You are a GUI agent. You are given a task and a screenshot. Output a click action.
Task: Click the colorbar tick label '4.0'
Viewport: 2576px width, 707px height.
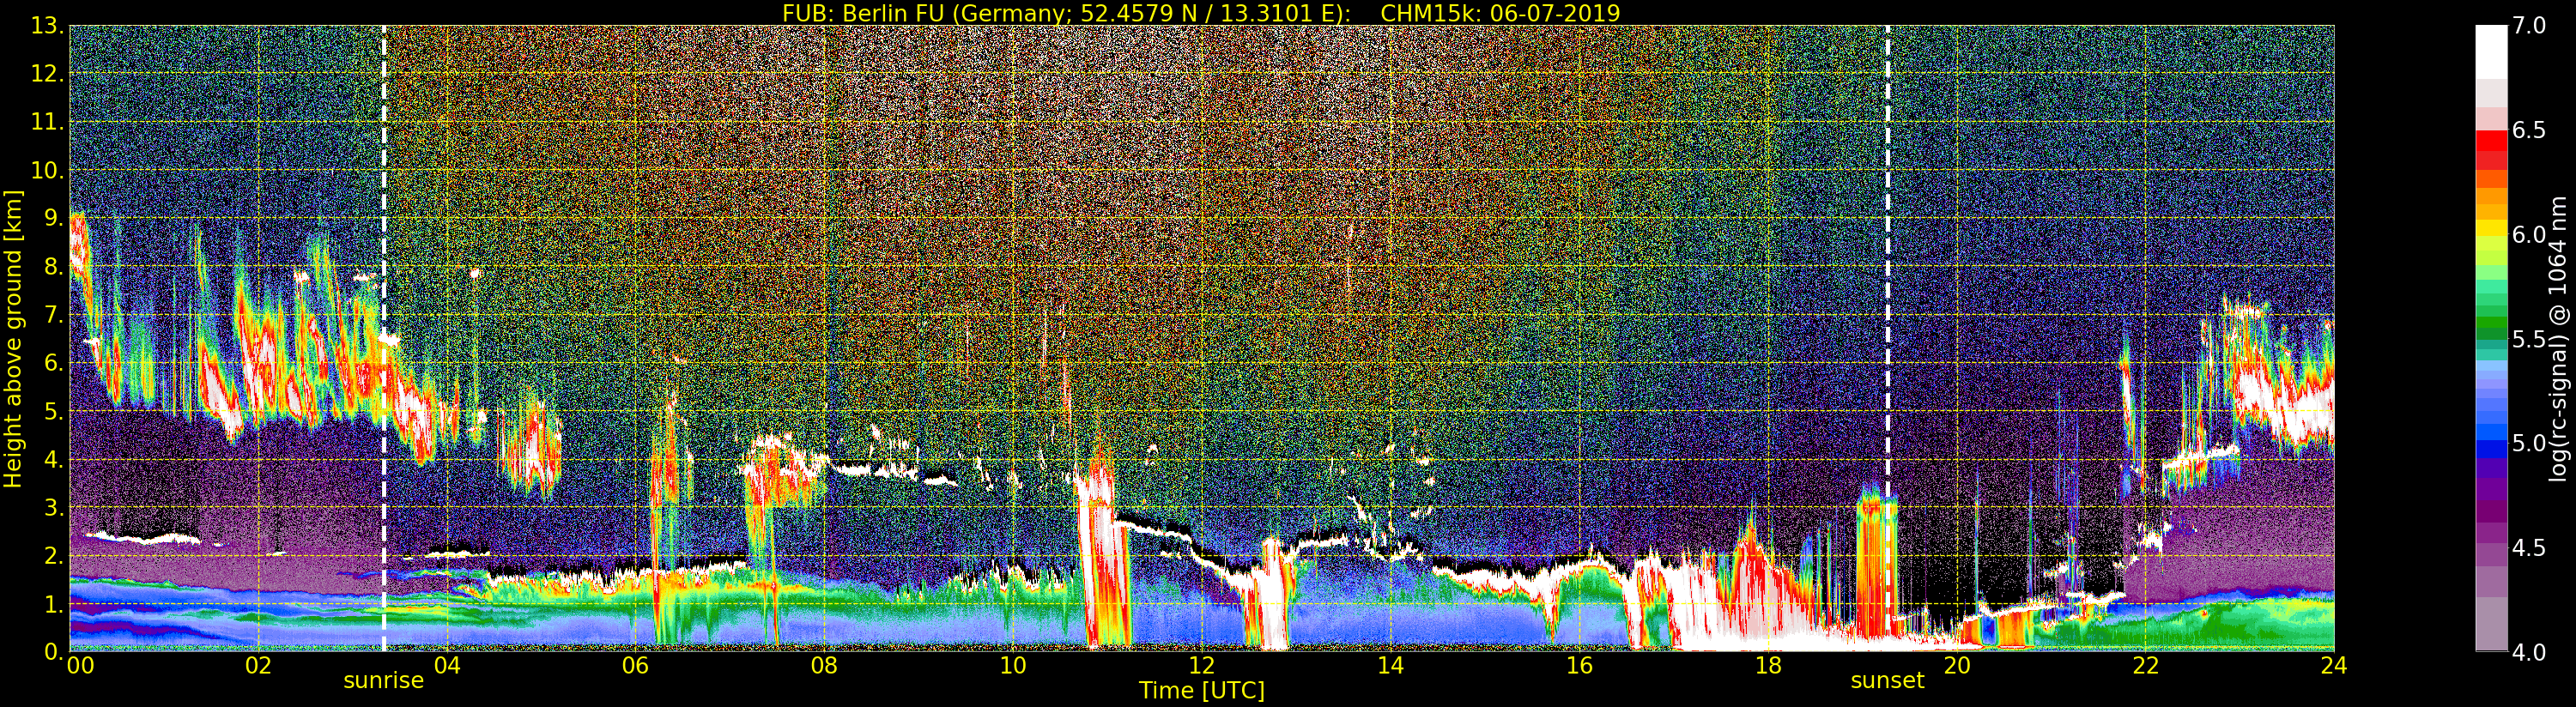2529,652
